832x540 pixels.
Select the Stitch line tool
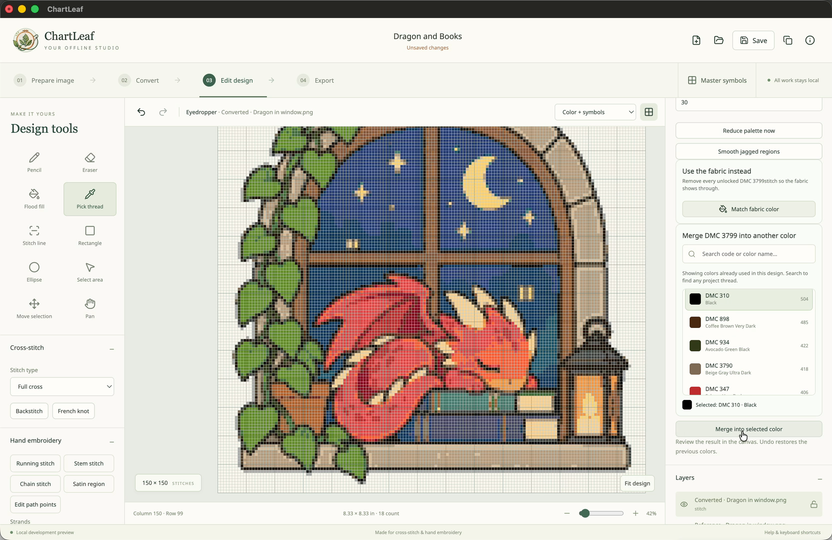(x=34, y=235)
